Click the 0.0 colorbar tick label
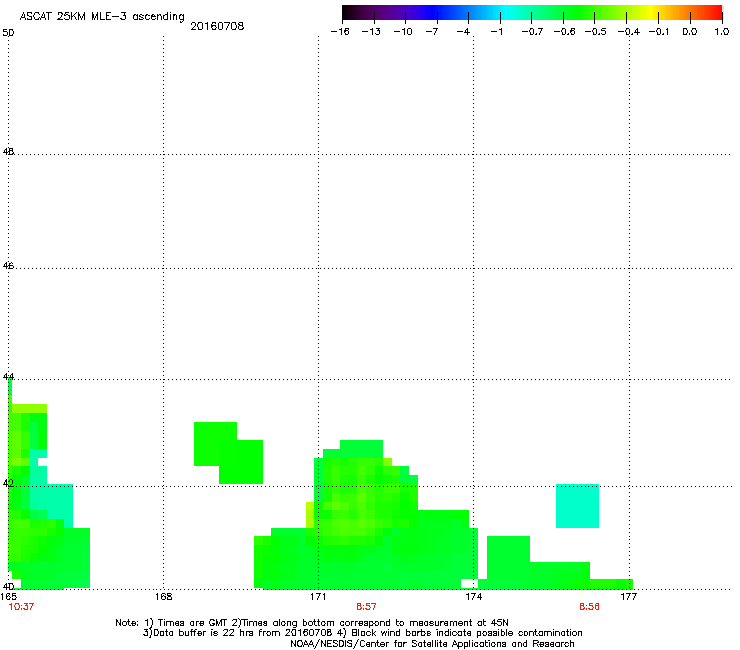The height and width of the screenshot is (650, 740). tap(690, 32)
